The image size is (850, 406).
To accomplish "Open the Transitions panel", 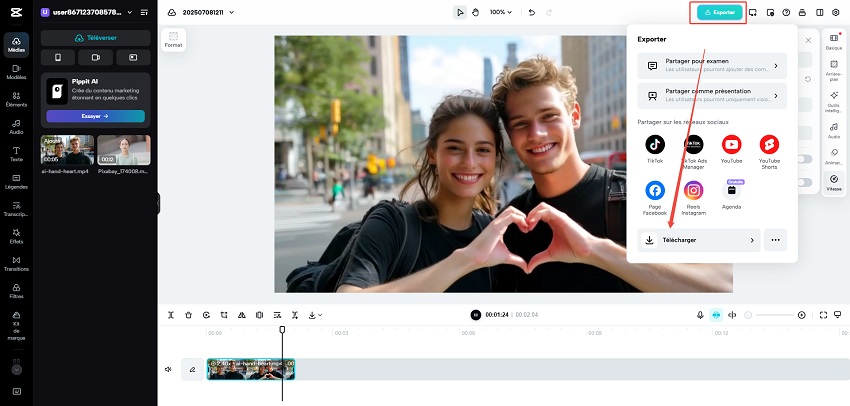I will click(16, 263).
